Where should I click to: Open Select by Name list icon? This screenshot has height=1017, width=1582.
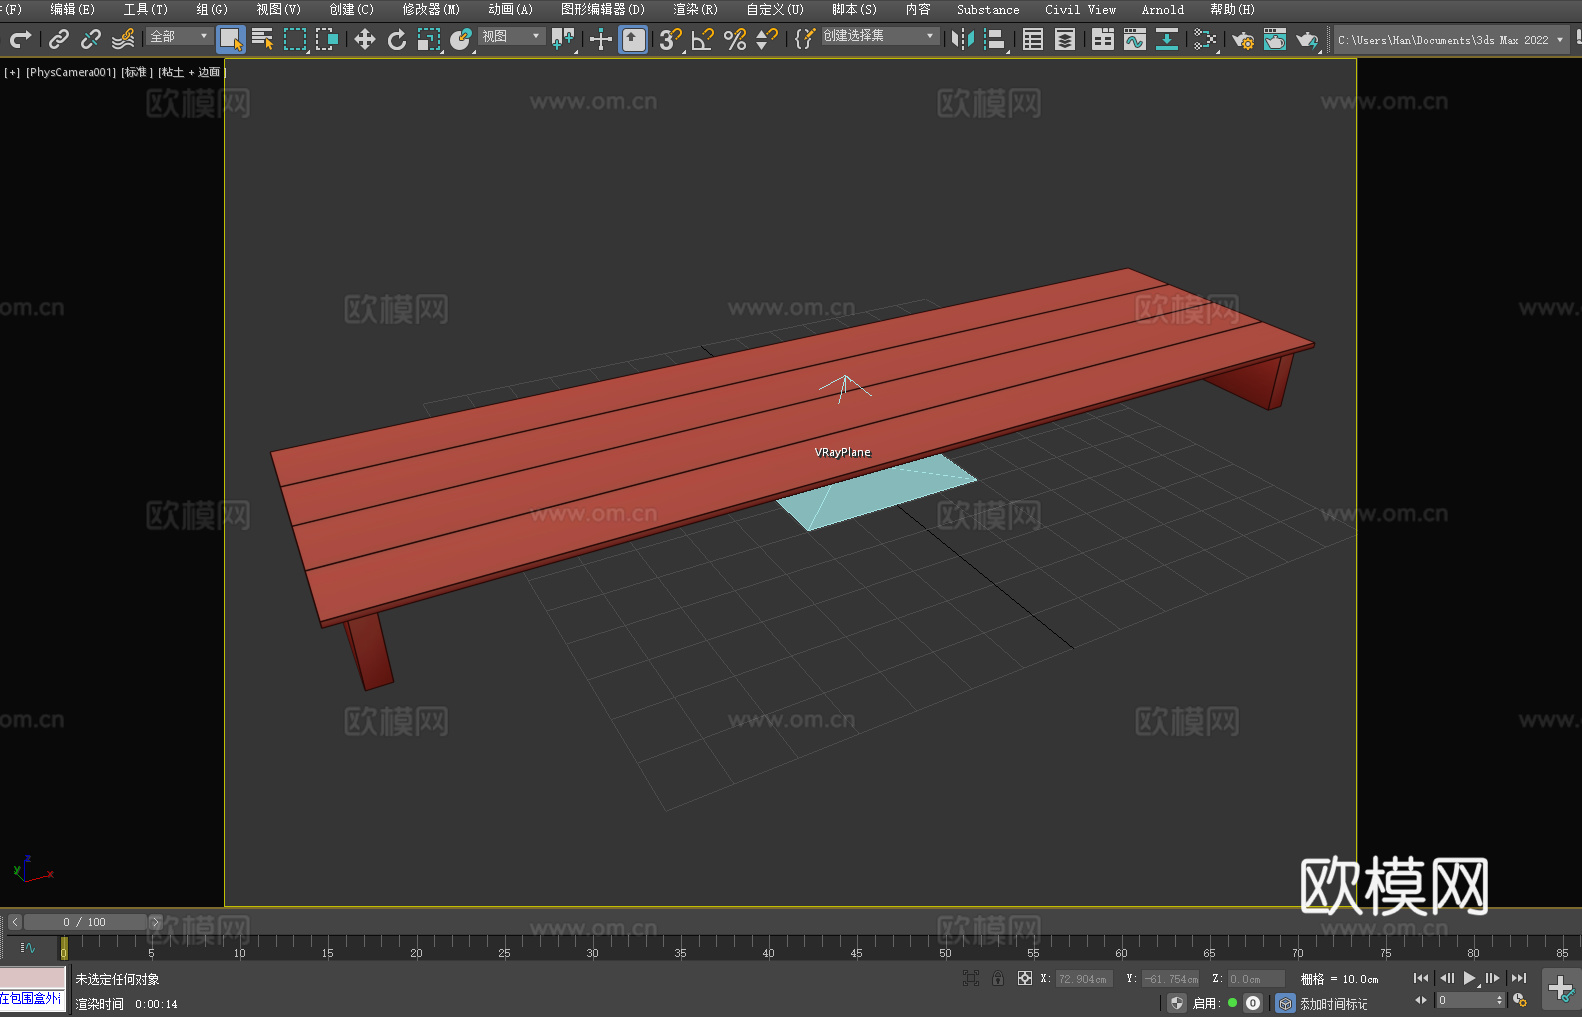(263, 39)
